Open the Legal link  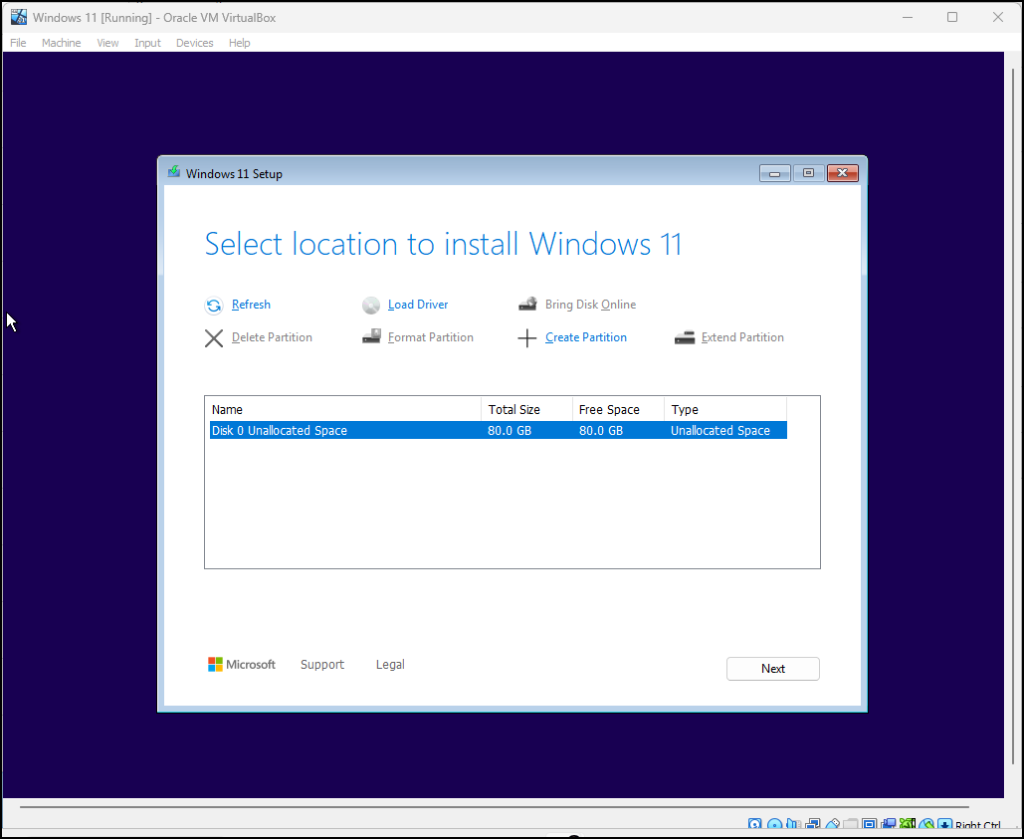coord(390,665)
